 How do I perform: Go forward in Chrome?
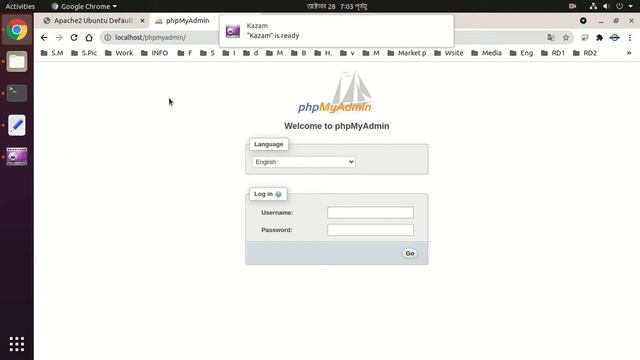59,38
